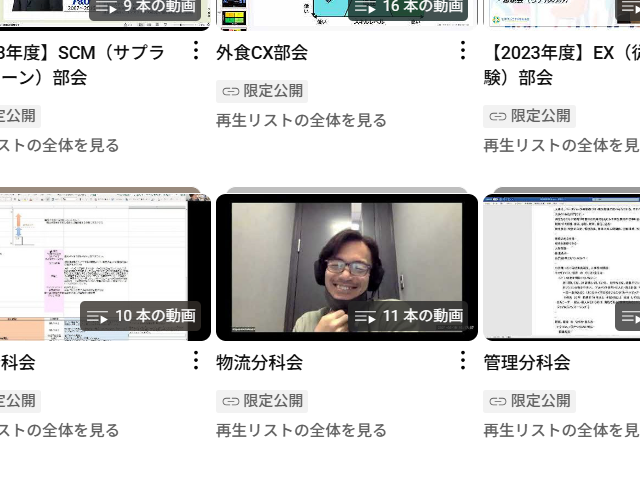Open the more options menu for 外食CX部会
Image resolution: width=640 pixels, height=487 pixels.
[462, 50]
